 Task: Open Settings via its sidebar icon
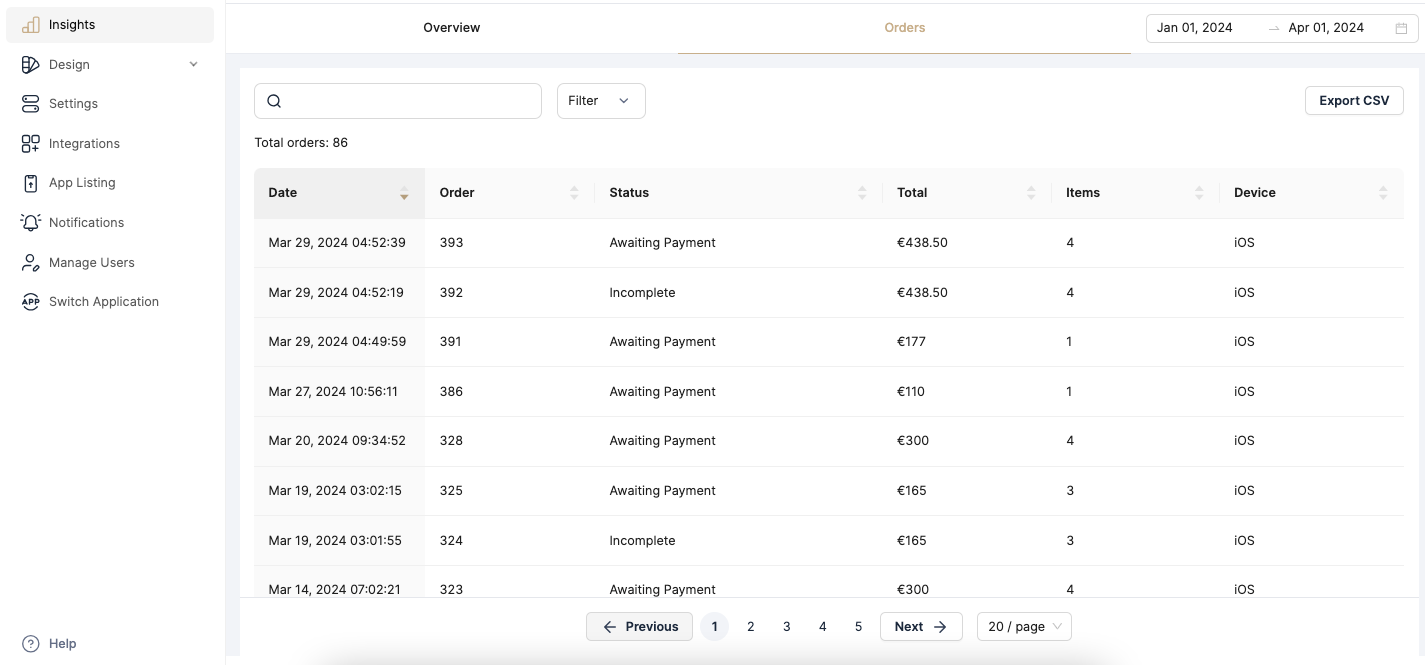(31, 104)
